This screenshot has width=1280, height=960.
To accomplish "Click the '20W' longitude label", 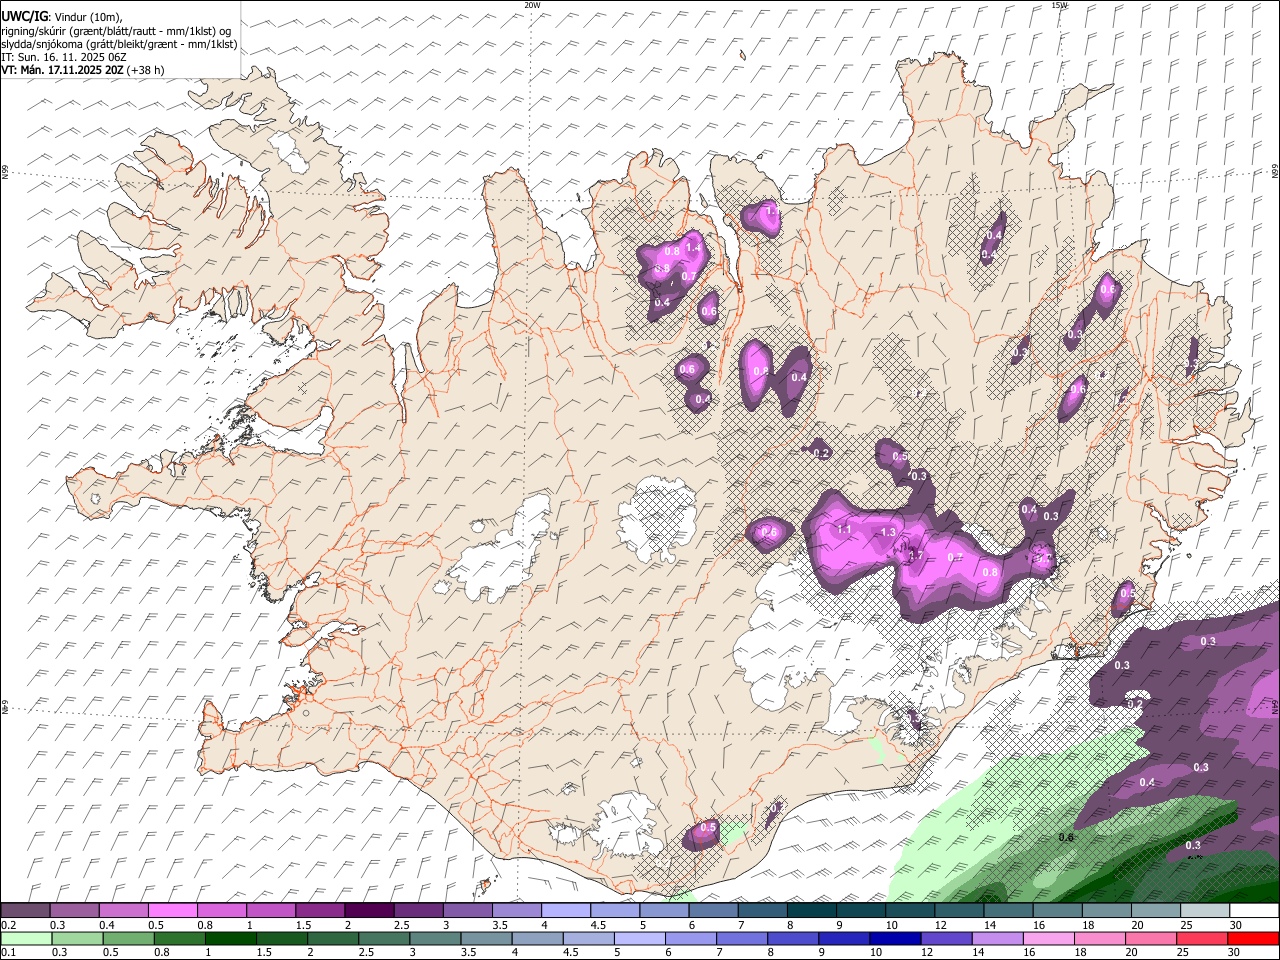I will [532, 5].
